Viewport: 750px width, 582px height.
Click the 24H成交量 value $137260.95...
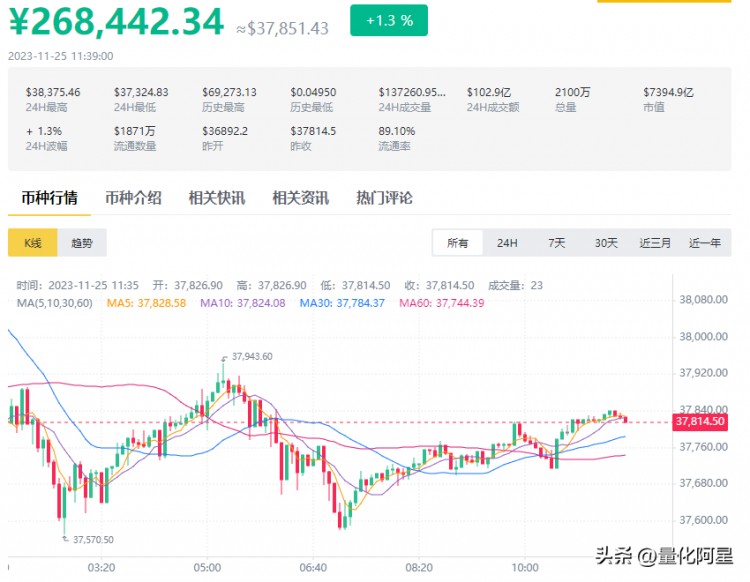click(412, 92)
